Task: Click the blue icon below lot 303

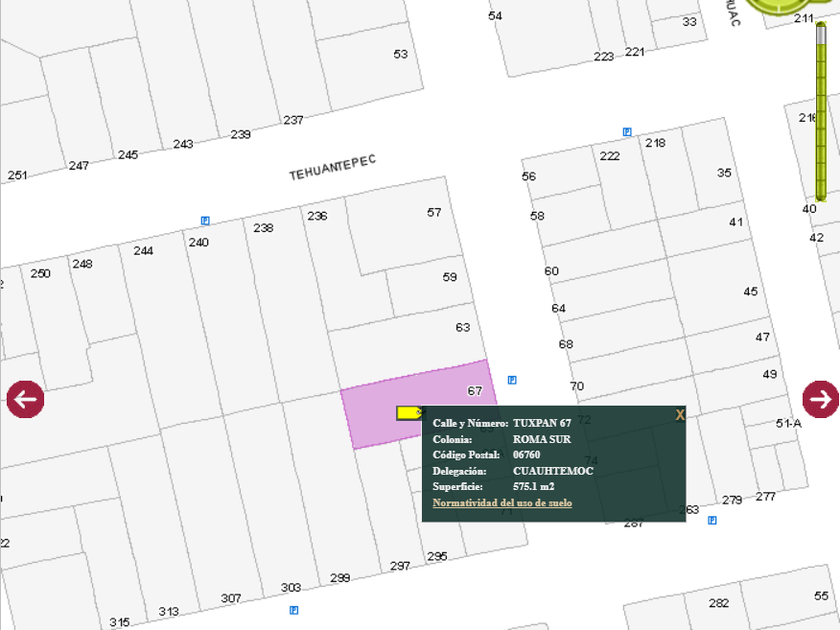Action: 293,609
